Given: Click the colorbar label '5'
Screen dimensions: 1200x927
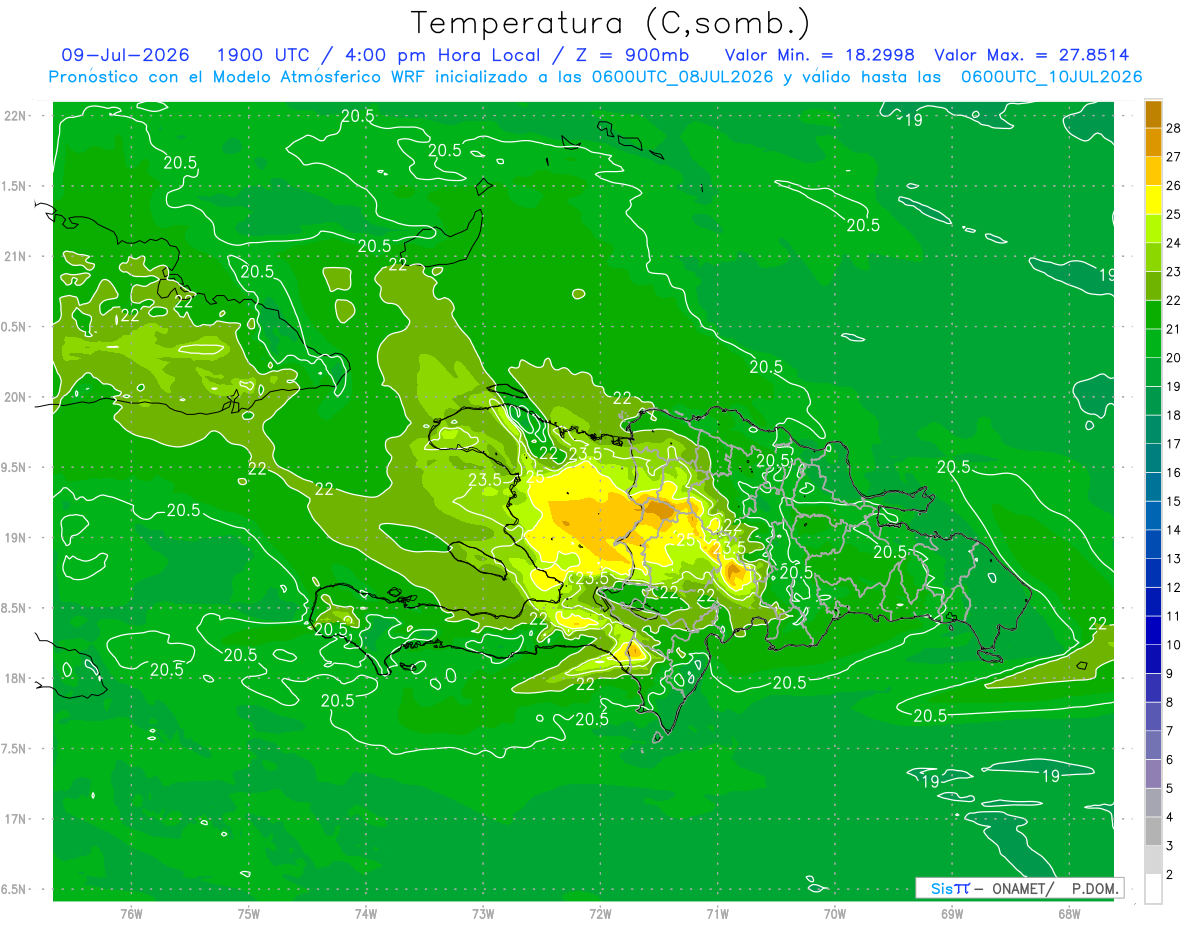Looking at the screenshot, I should pyautogui.click(x=1171, y=789).
